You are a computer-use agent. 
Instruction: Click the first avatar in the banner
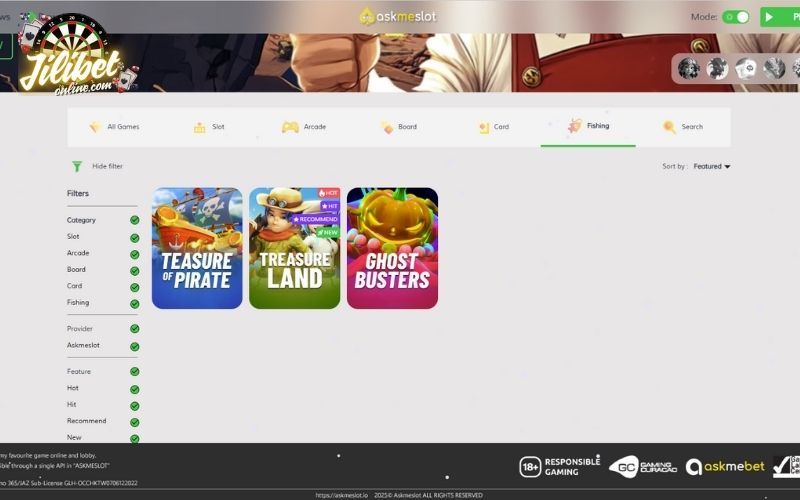(688, 68)
